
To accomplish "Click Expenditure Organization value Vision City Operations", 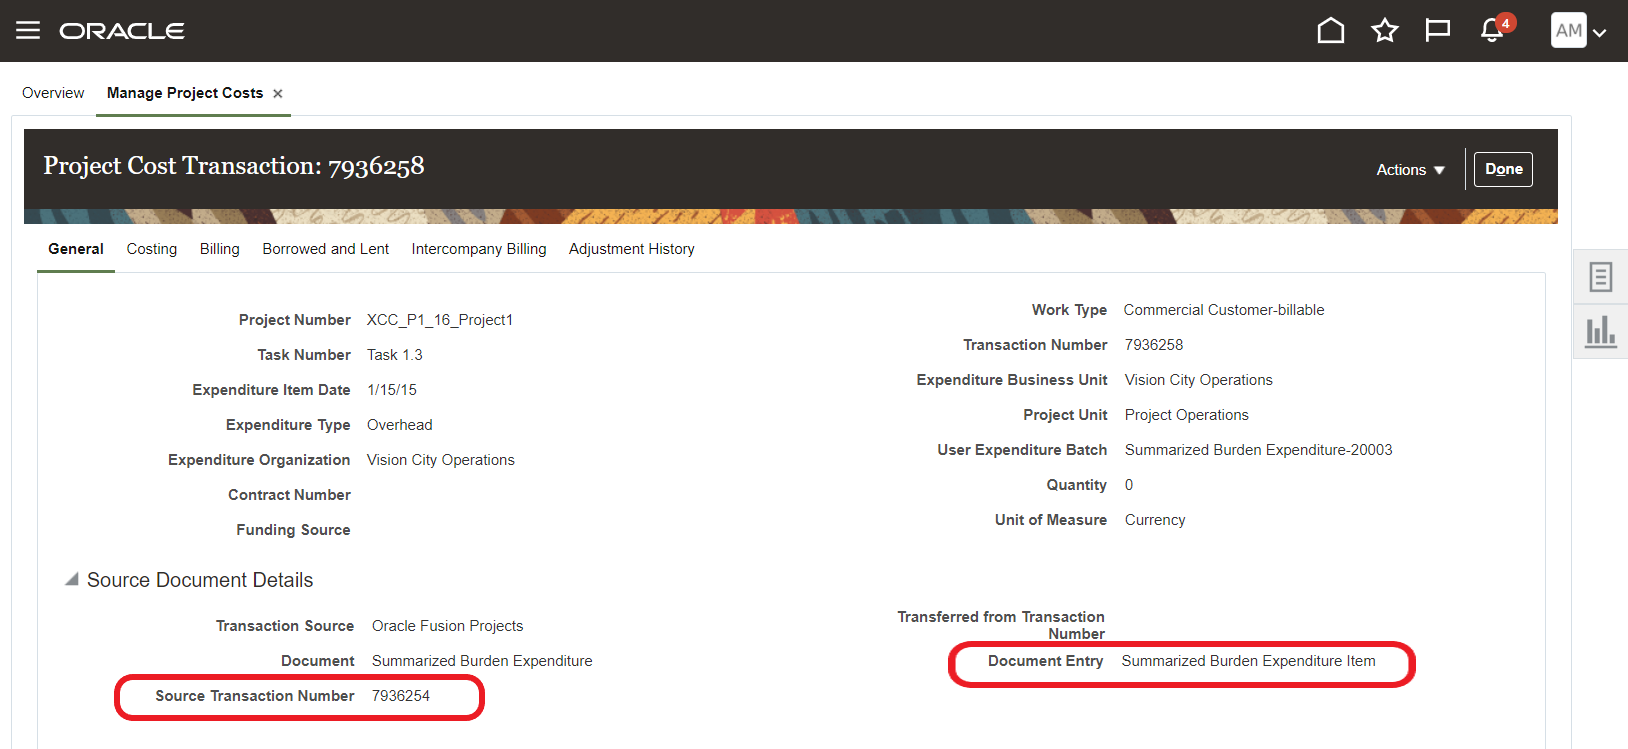I will [x=441, y=460].
